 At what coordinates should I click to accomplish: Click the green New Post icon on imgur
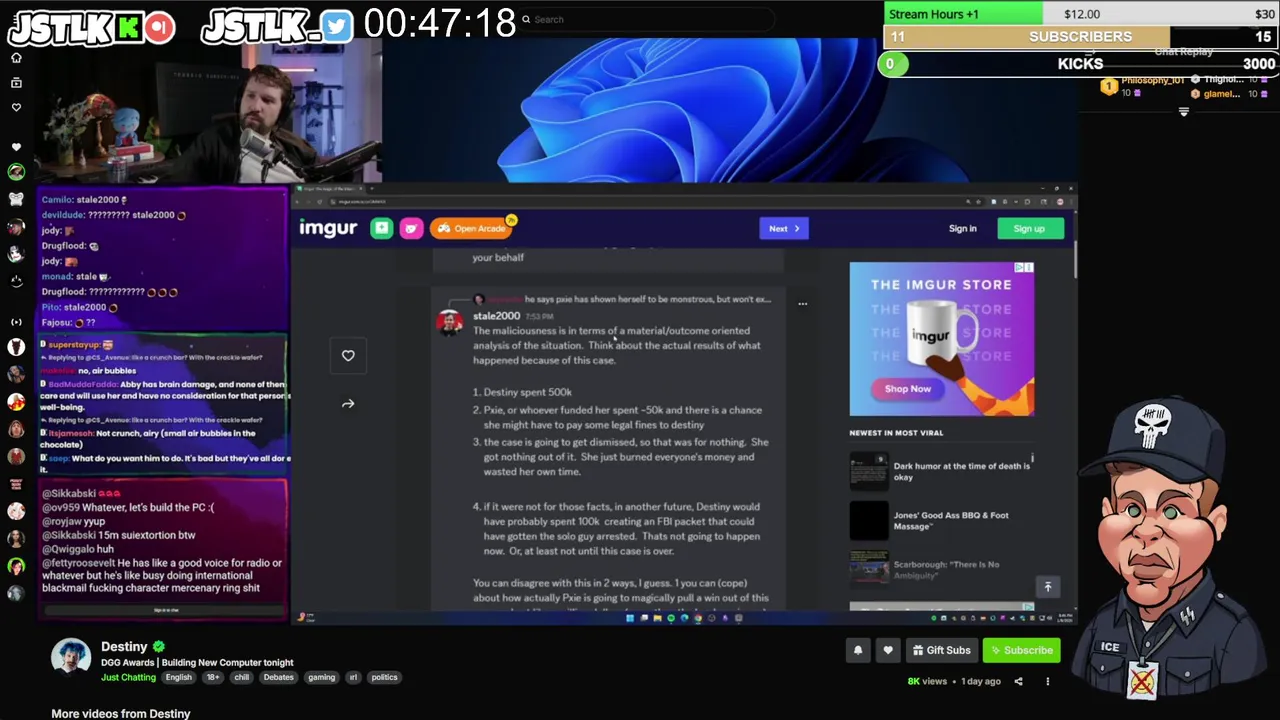[x=382, y=228]
